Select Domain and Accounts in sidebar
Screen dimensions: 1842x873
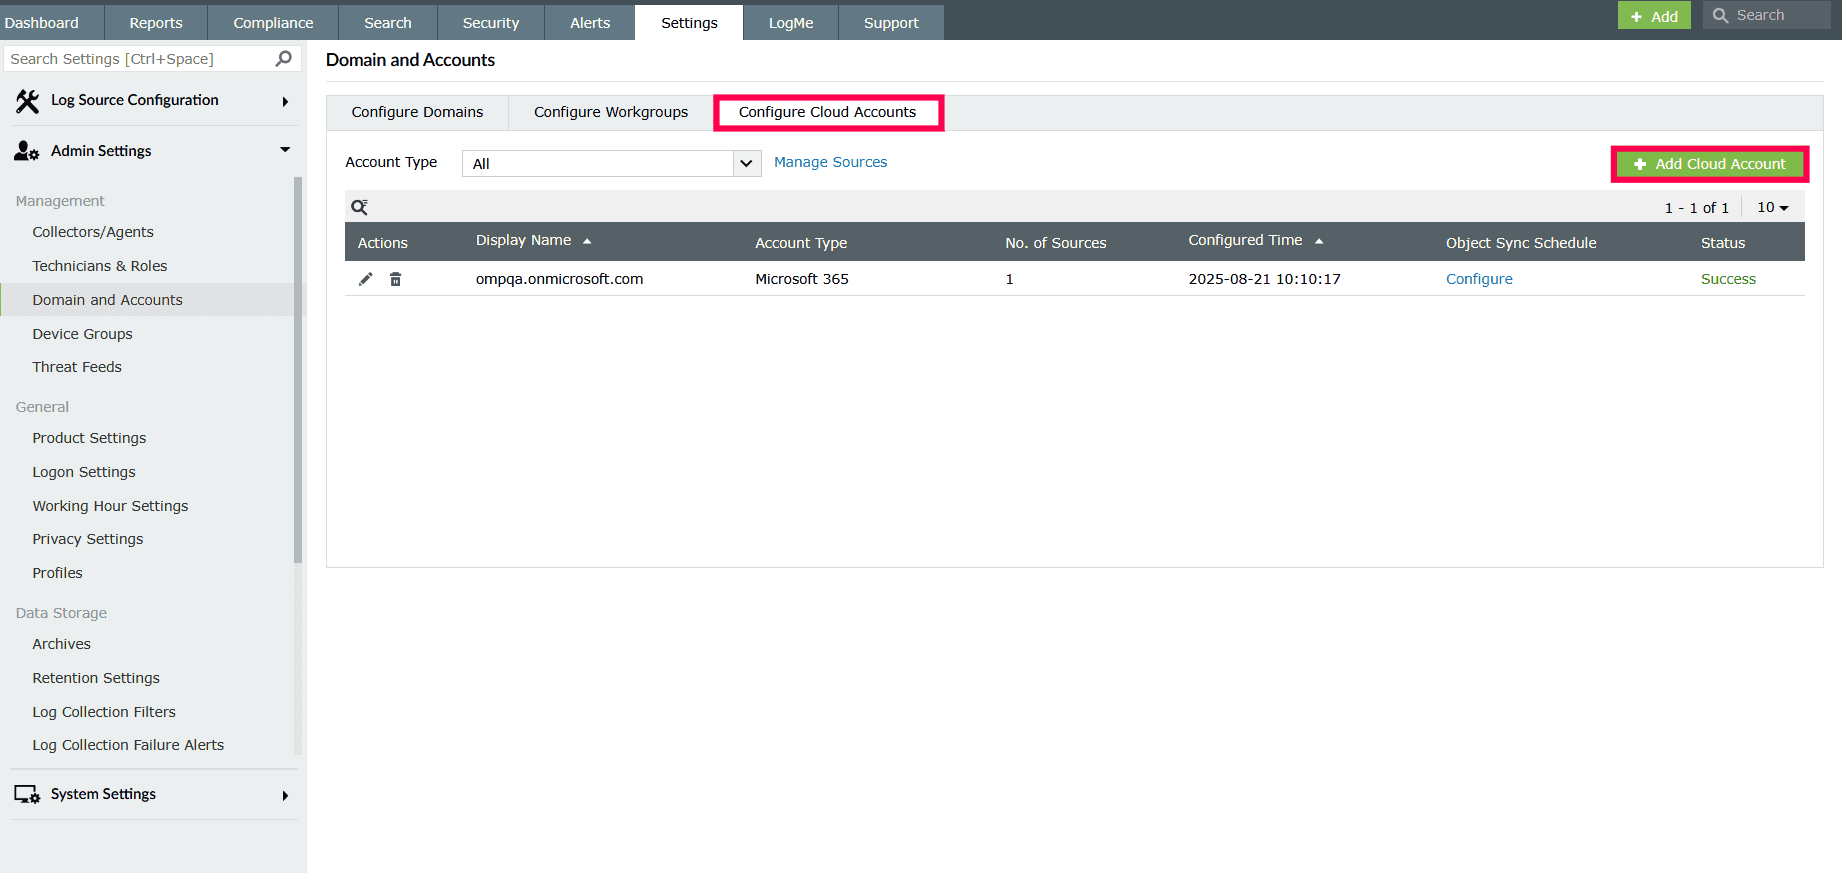(x=107, y=300)
